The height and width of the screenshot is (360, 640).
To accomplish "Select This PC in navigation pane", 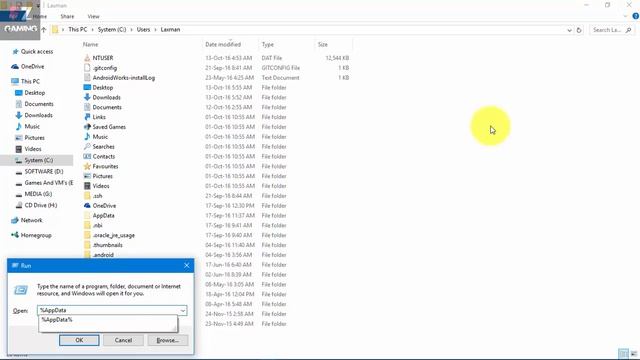I will (30, 81).
